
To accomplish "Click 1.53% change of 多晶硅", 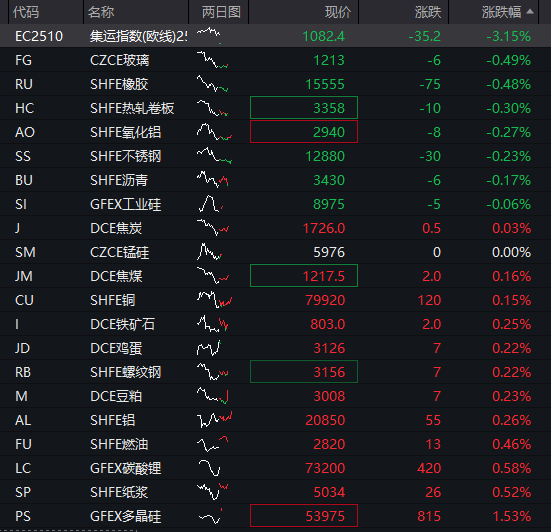I will 511,517.
